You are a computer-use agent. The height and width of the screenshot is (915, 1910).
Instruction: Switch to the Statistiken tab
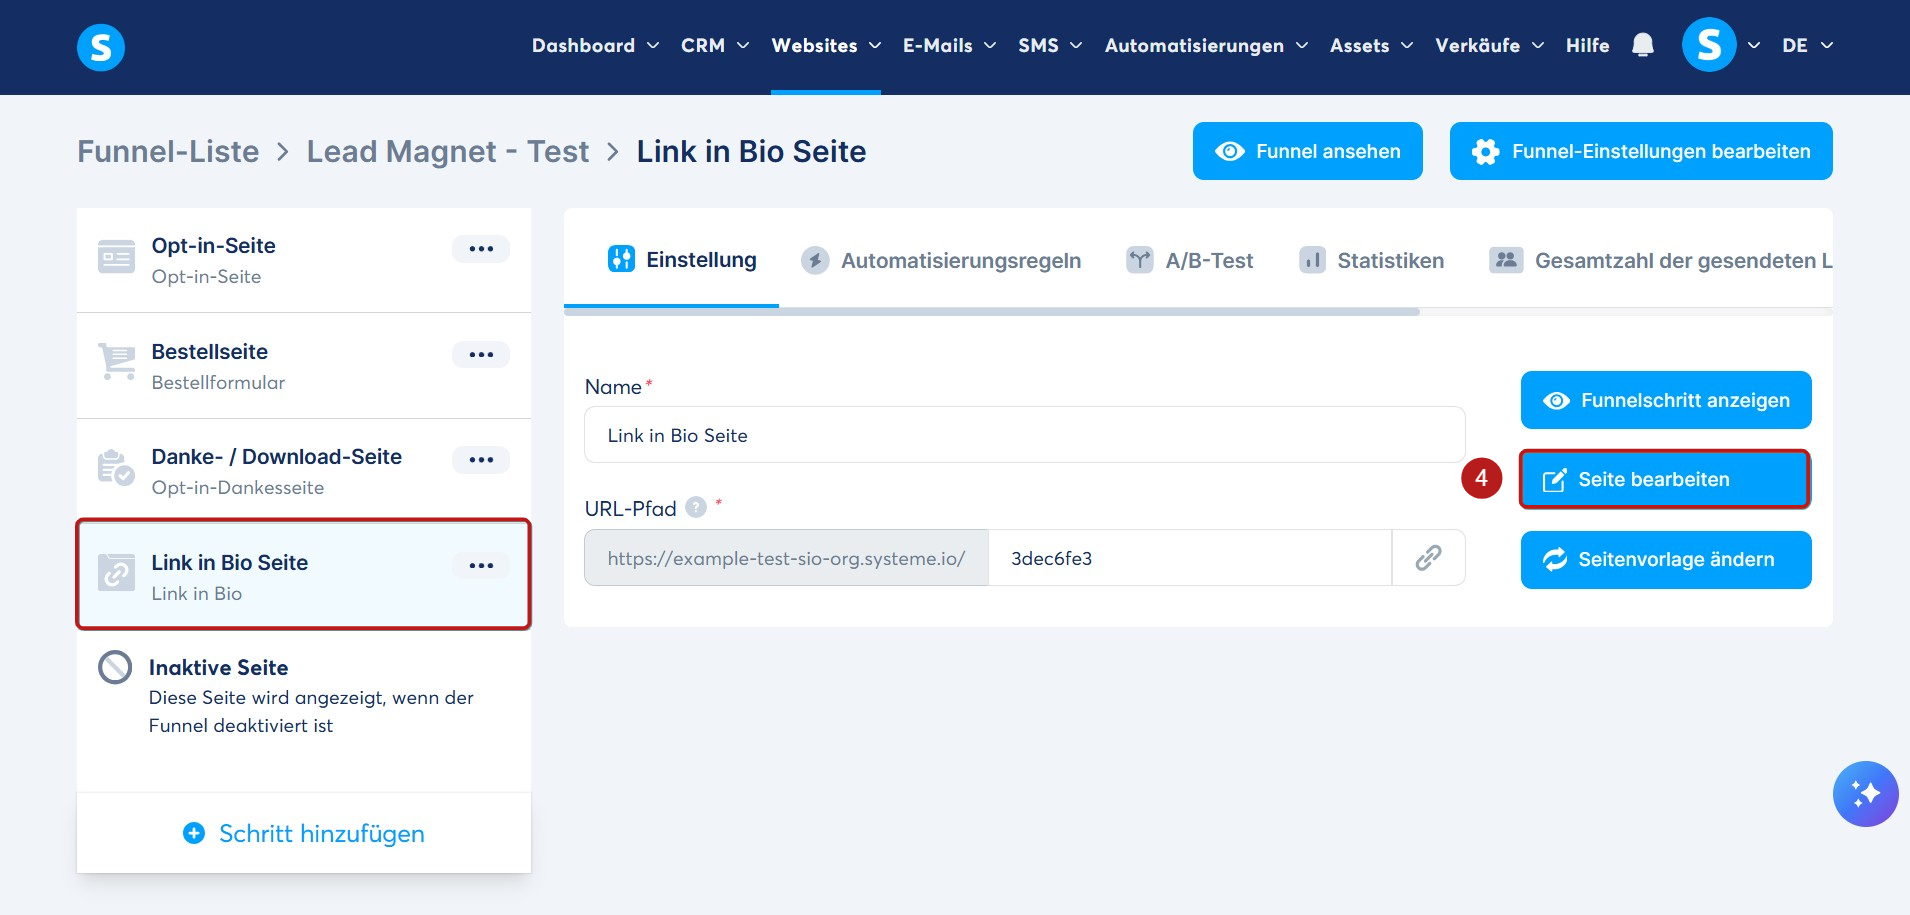(x=1372, y=261)
